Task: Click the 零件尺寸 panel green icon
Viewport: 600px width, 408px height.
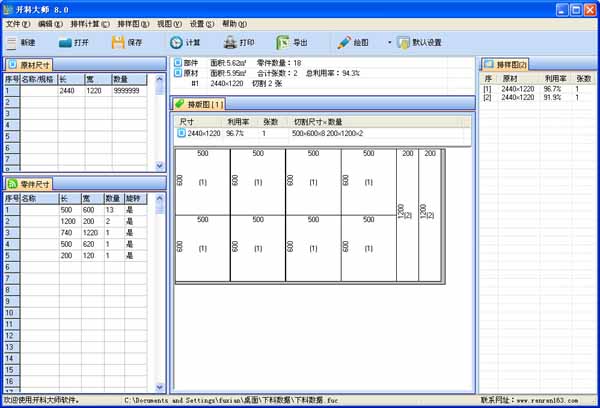Action: pos(12,184)
